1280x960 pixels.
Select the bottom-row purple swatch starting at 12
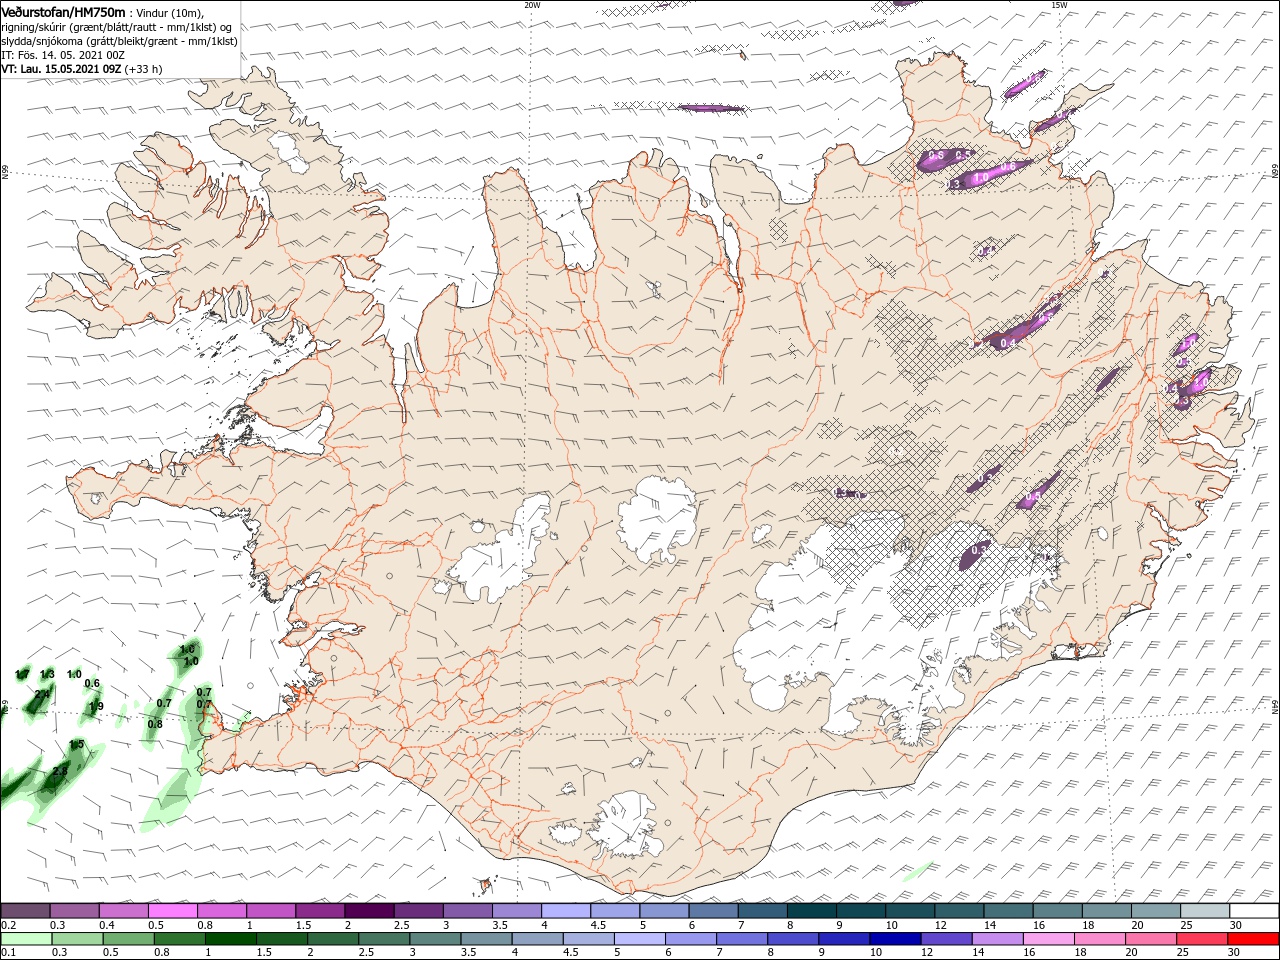click(945, 939)
